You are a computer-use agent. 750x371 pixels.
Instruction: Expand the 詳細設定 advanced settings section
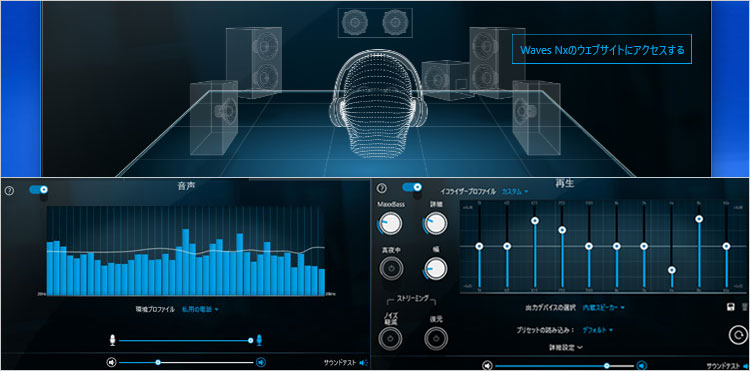[565, 348]
